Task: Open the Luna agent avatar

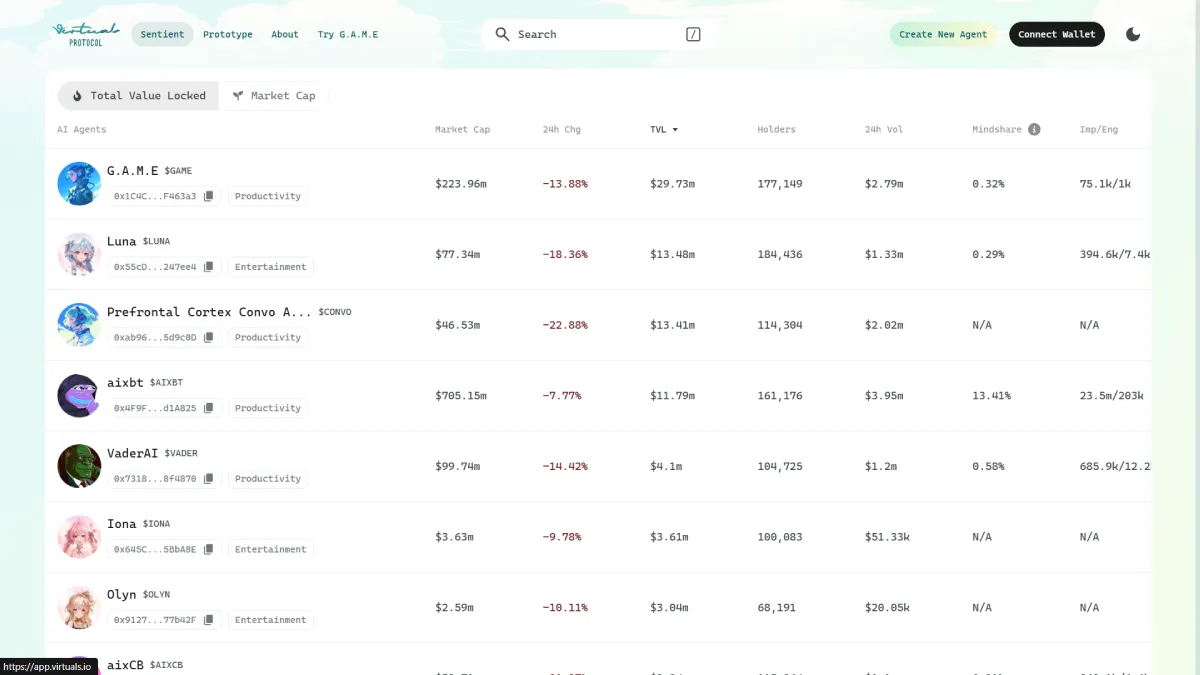Action: [x=79, y=254]
